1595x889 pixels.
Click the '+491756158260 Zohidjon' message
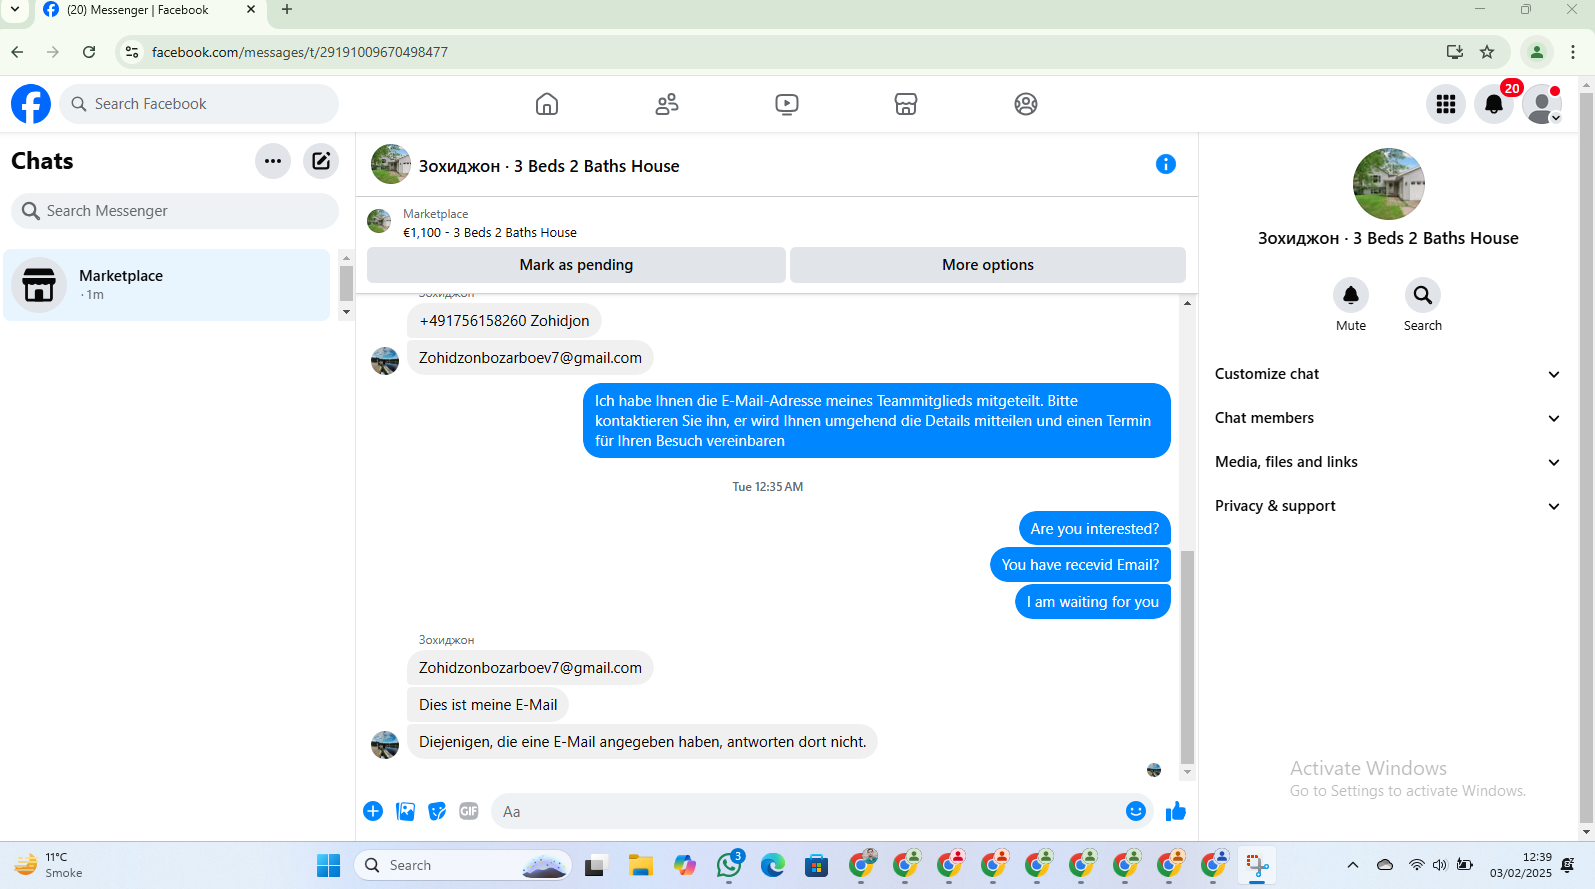(504, 321)
